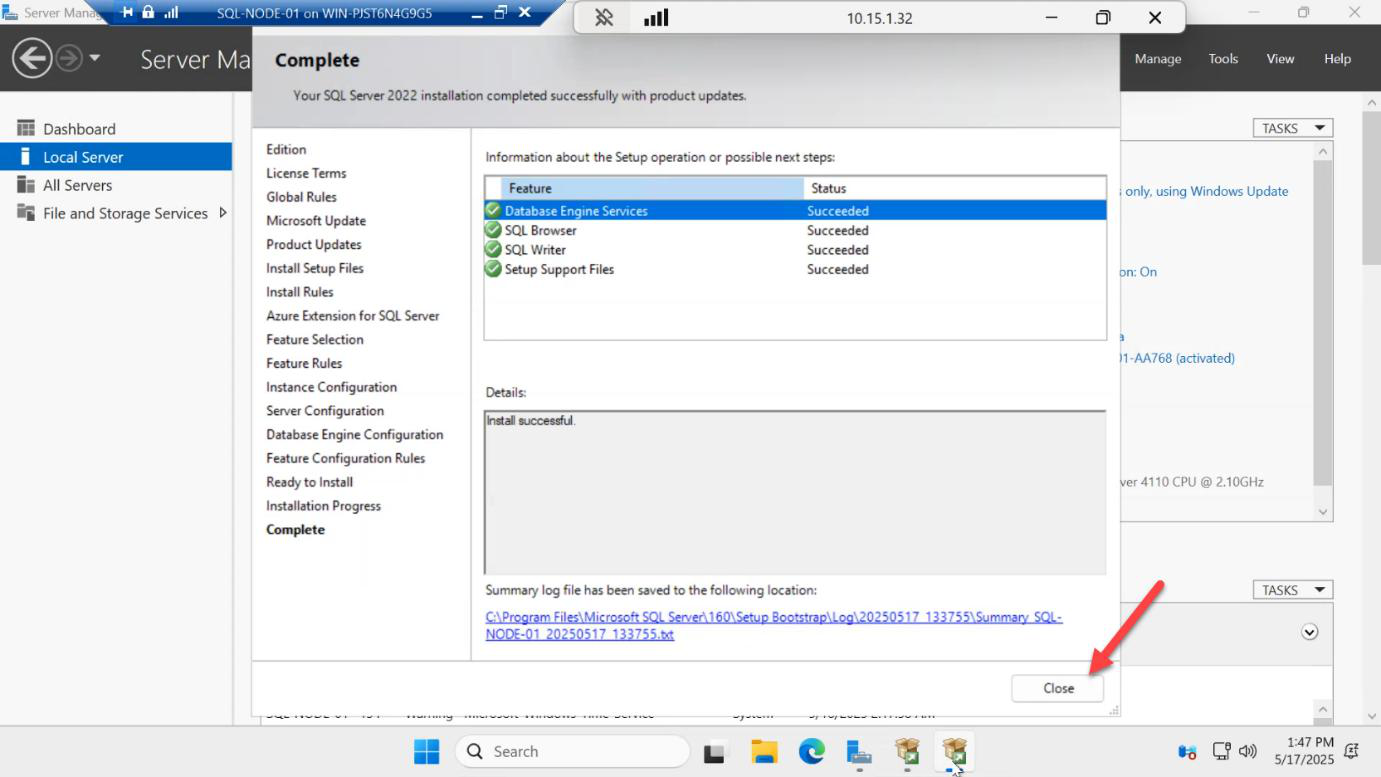This screenshot has height=777, width=1381.
Task: Click the Server Configuration step
Action: click(325, 411)
